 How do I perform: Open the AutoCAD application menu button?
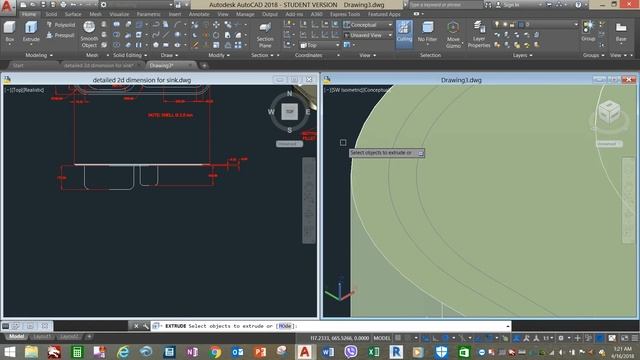[x=7, y=7]
